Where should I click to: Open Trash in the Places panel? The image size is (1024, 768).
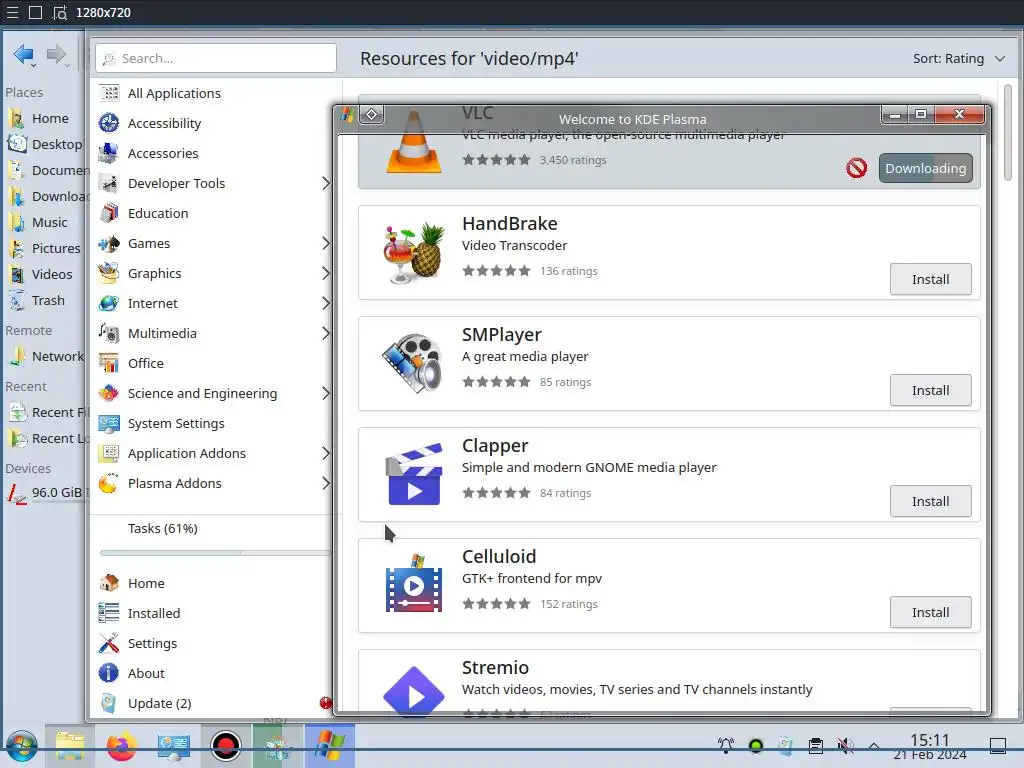(43, 300)
